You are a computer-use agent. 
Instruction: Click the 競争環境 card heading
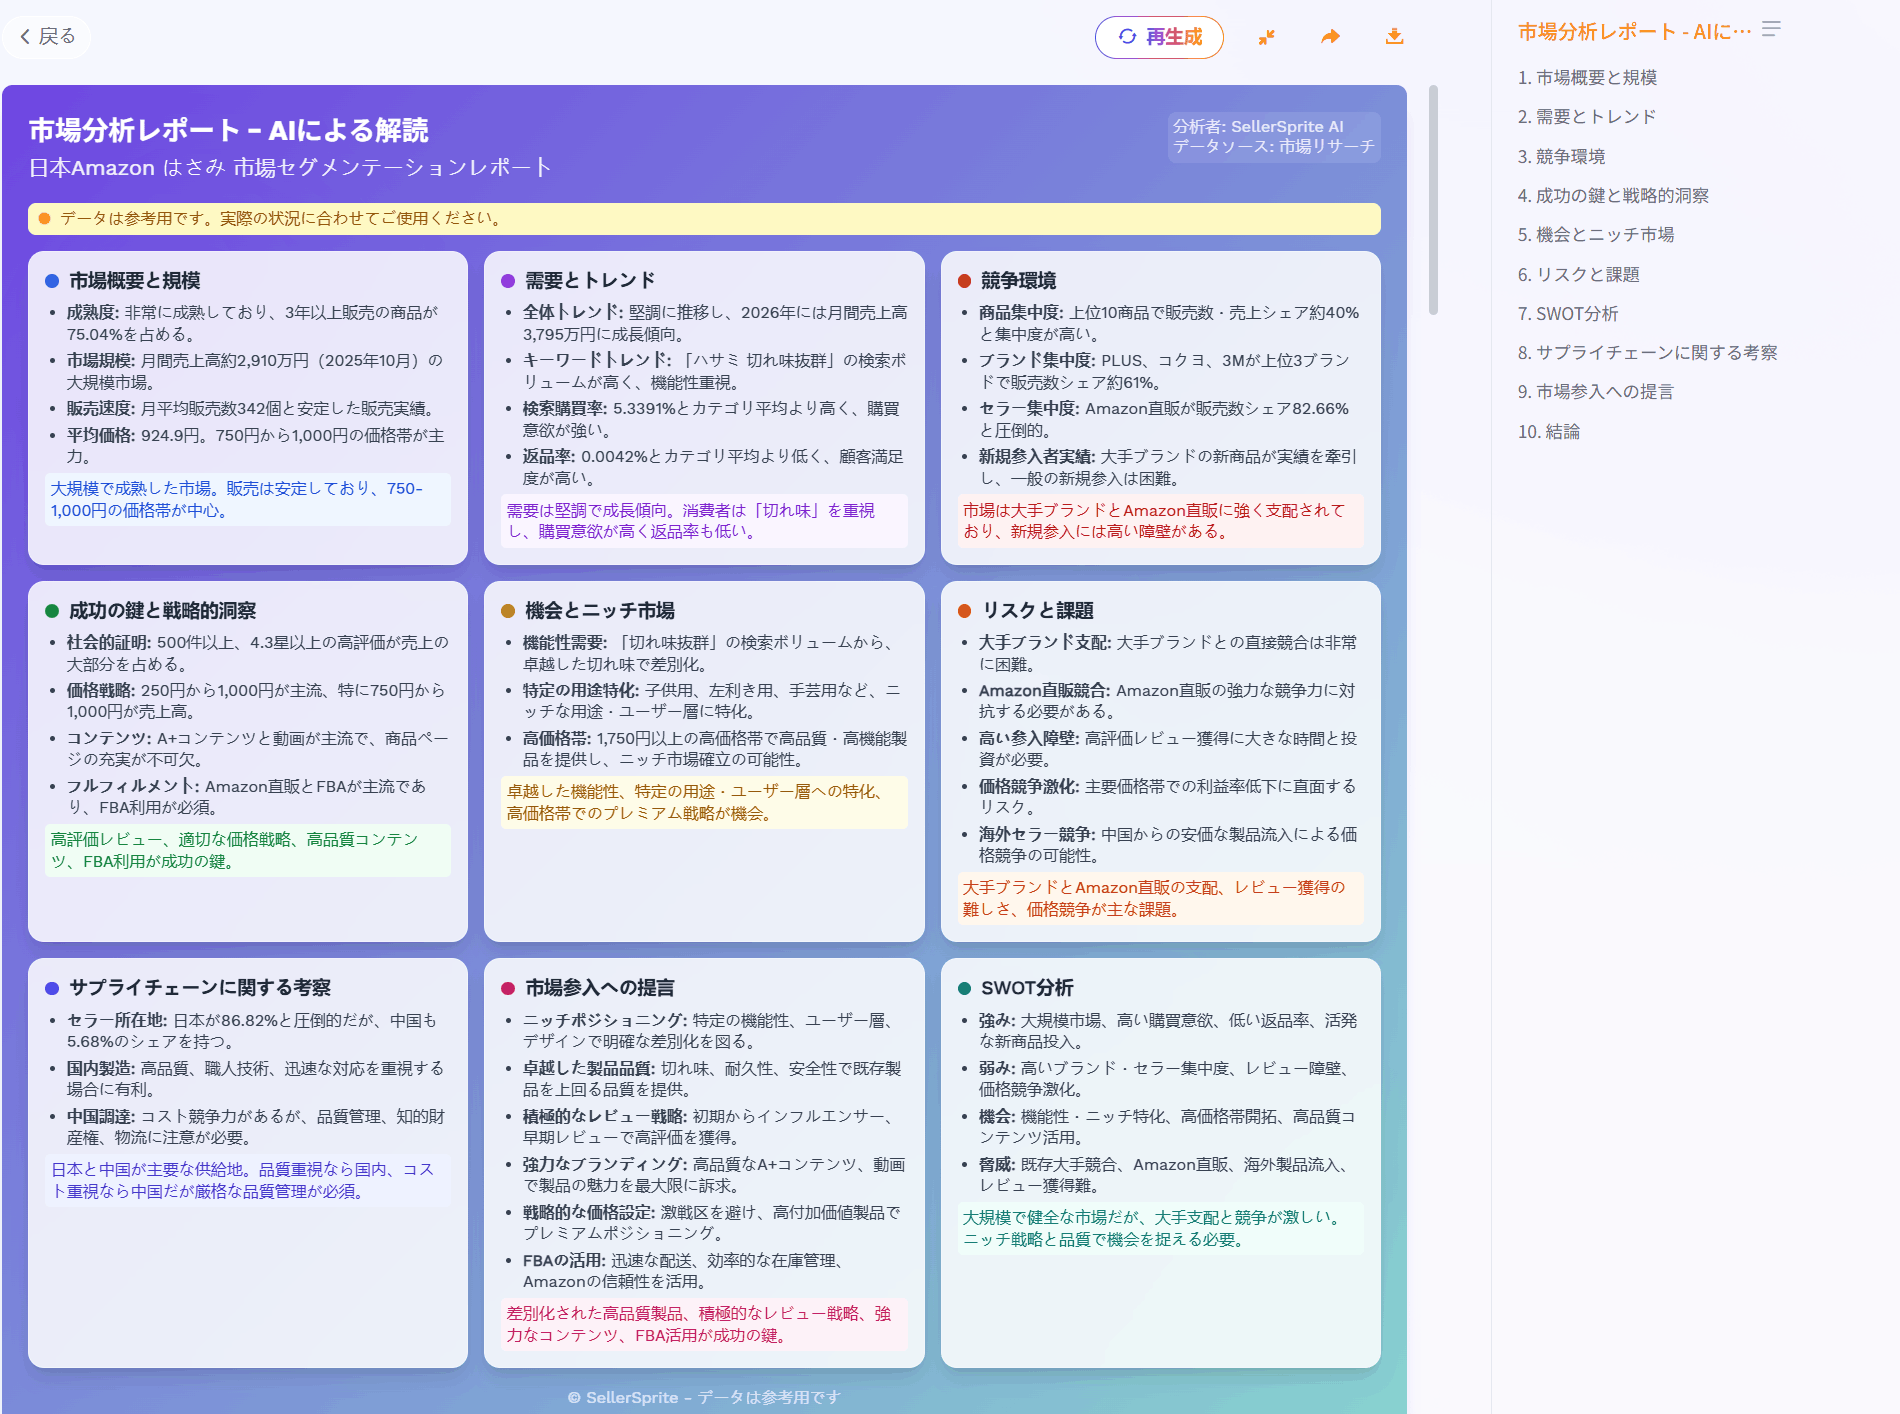click(x=1018, y=281)
